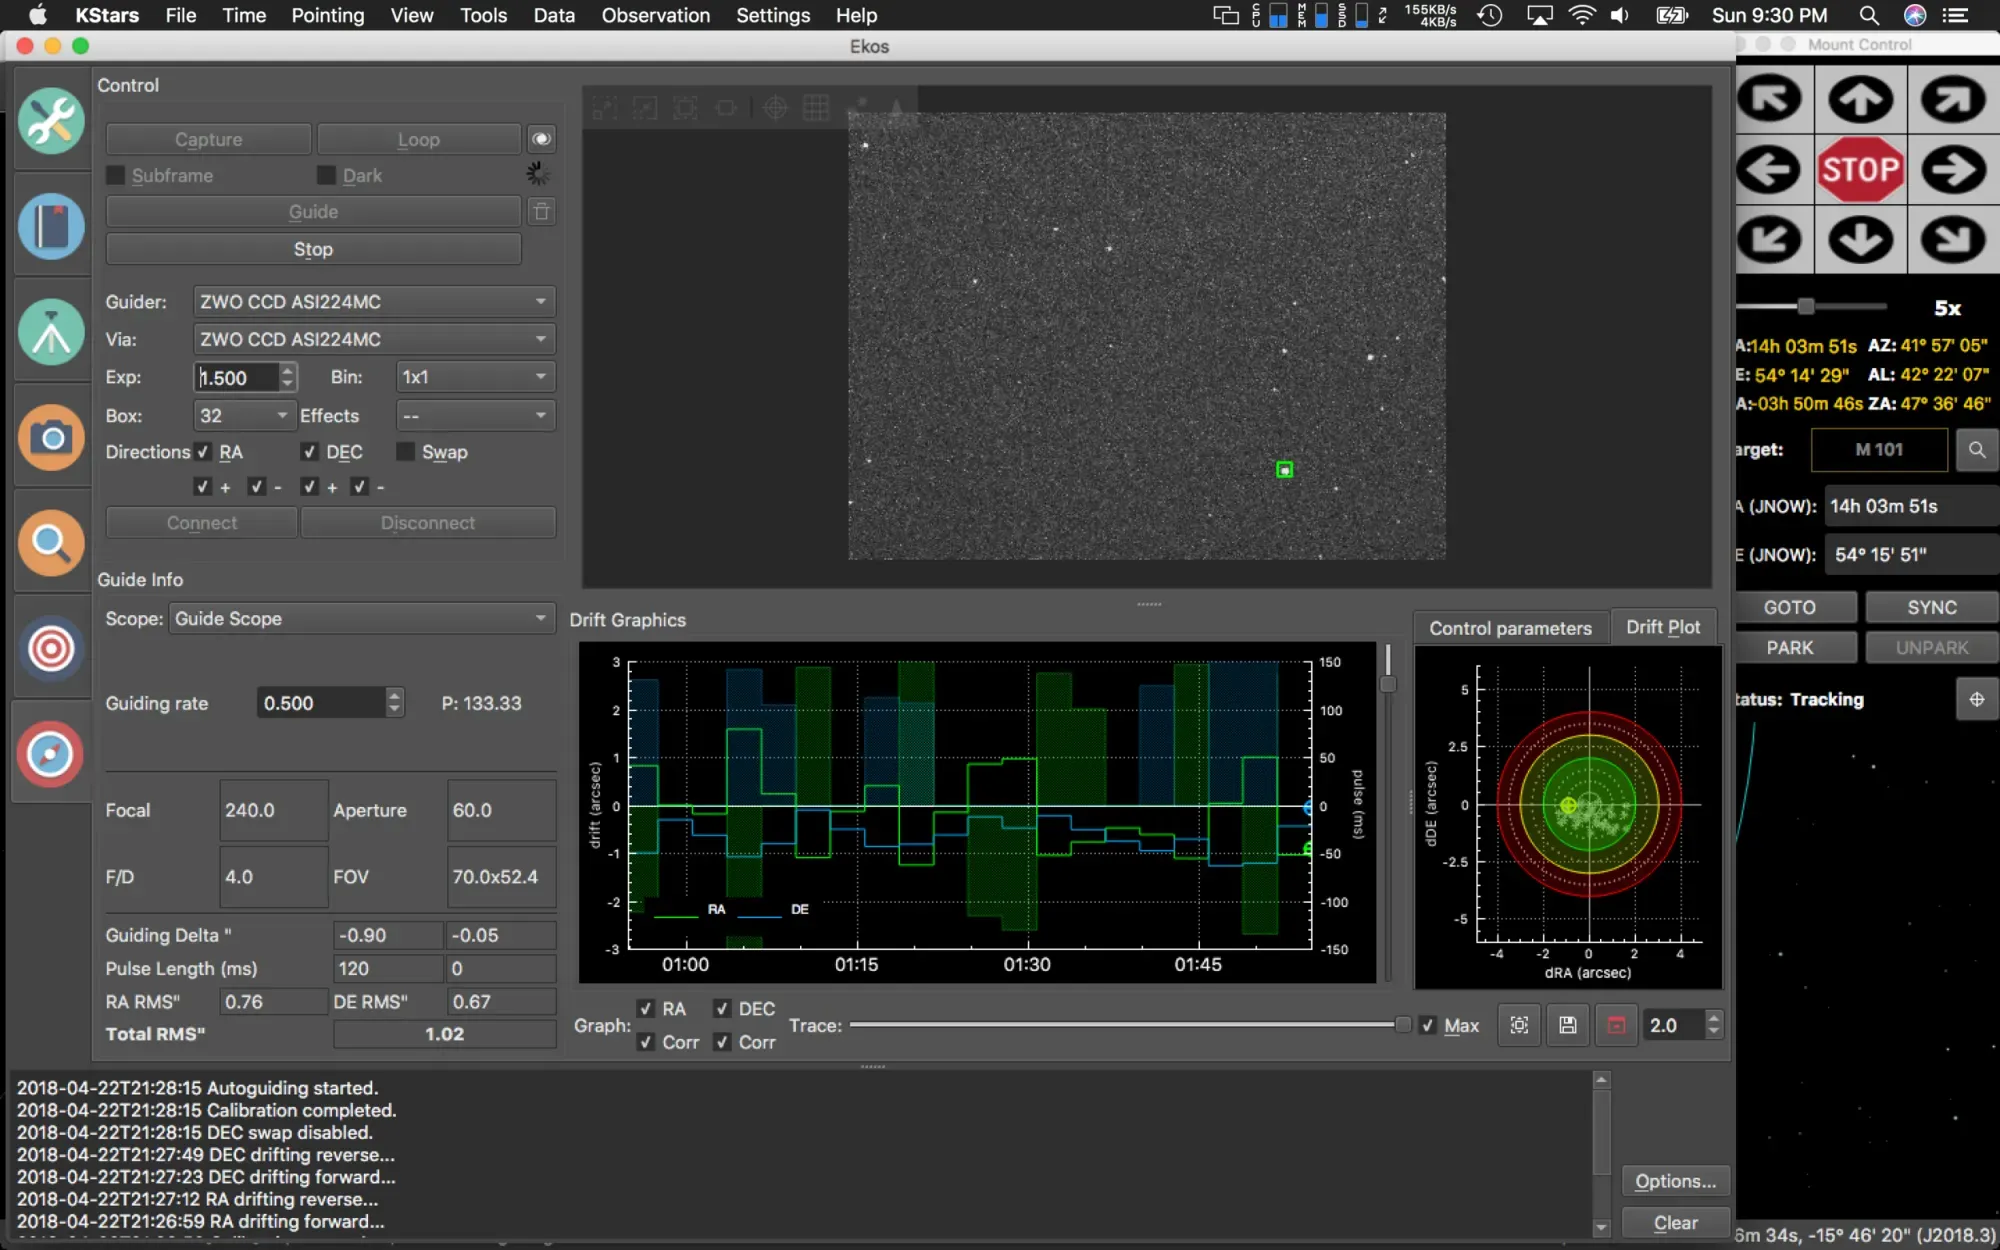Screen dimensions: 2000x1250
Task: Switch to the Control parameters tab
Action: (1509, 628)
